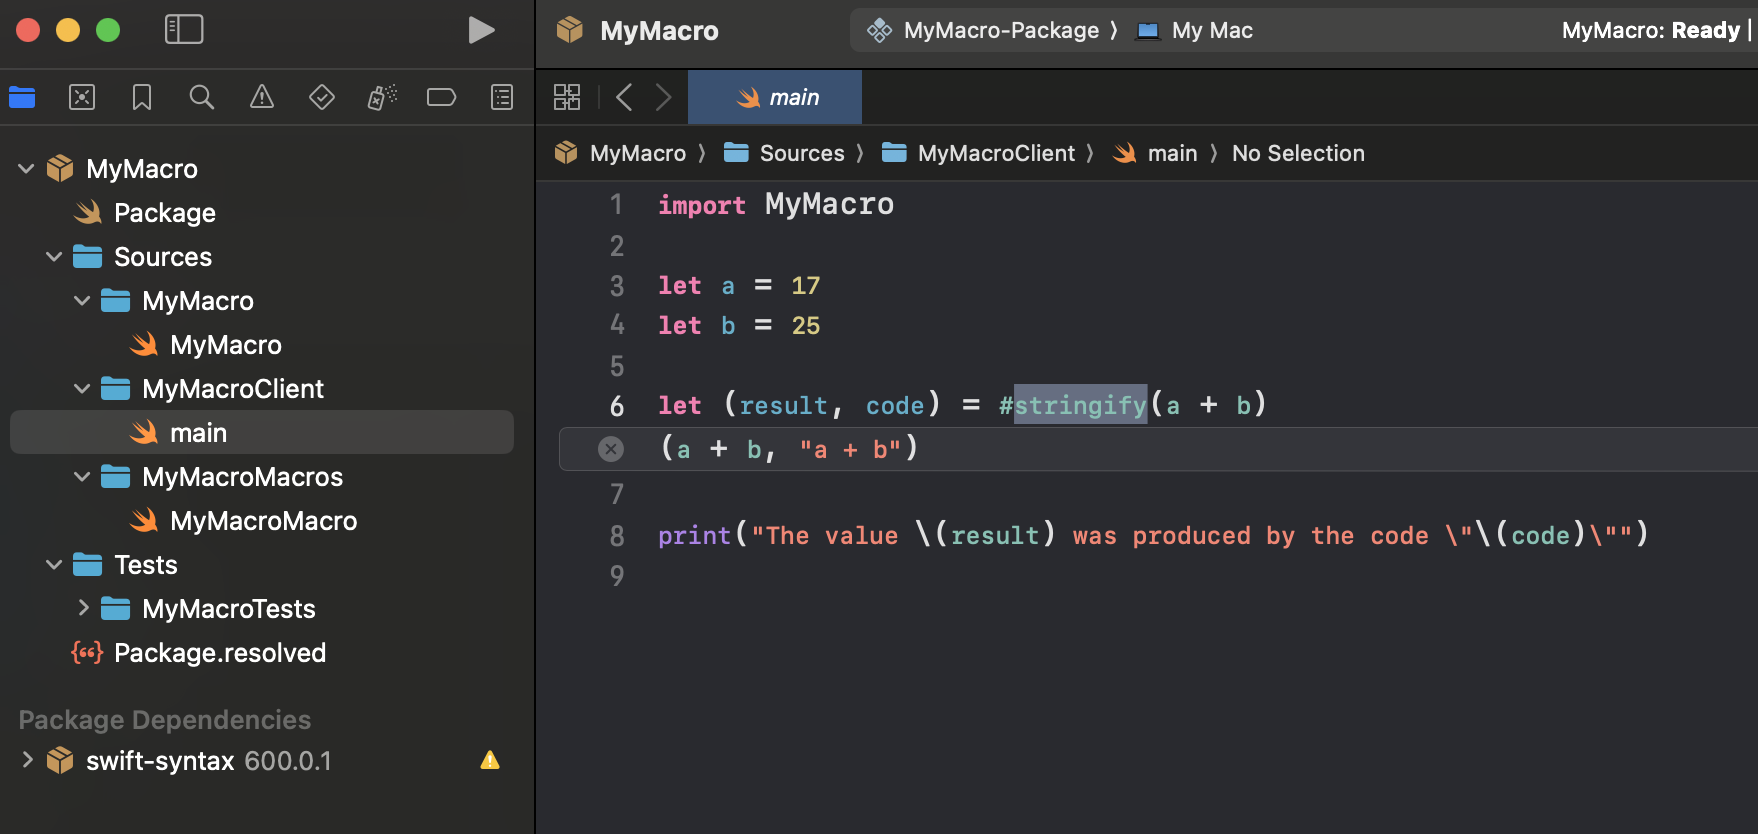Viewport: 1758px width, 834px height.
Task: Open the Package manifest file
Action: pos(262,212)
